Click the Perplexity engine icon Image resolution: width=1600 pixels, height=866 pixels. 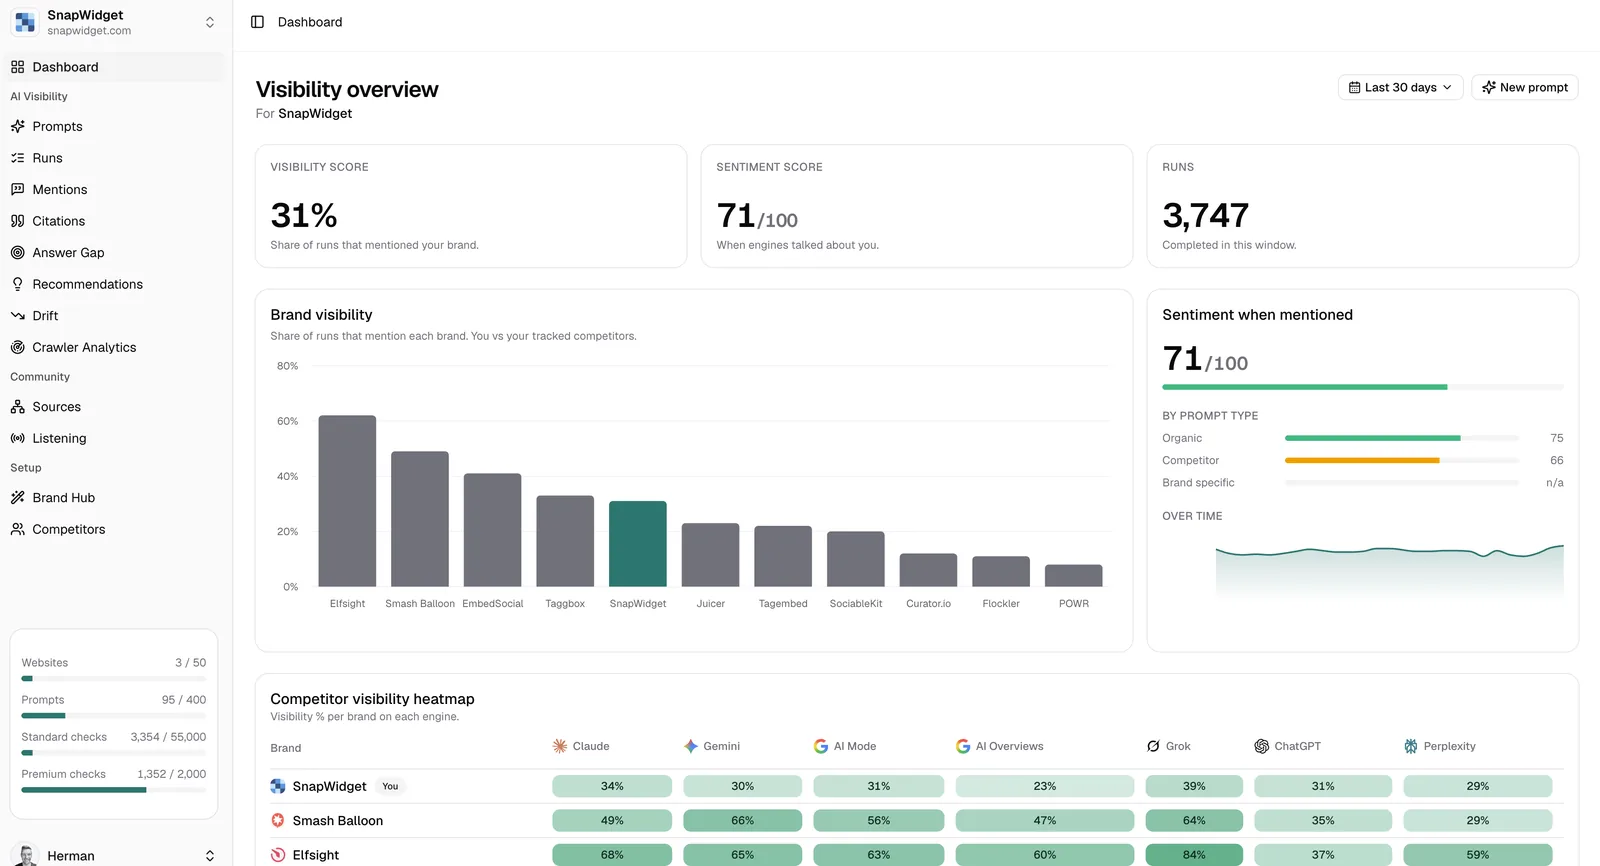1411,746
